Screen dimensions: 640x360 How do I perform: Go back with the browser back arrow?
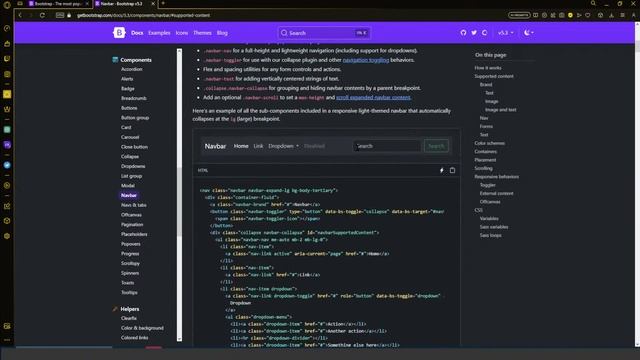(x=20, y=15)
